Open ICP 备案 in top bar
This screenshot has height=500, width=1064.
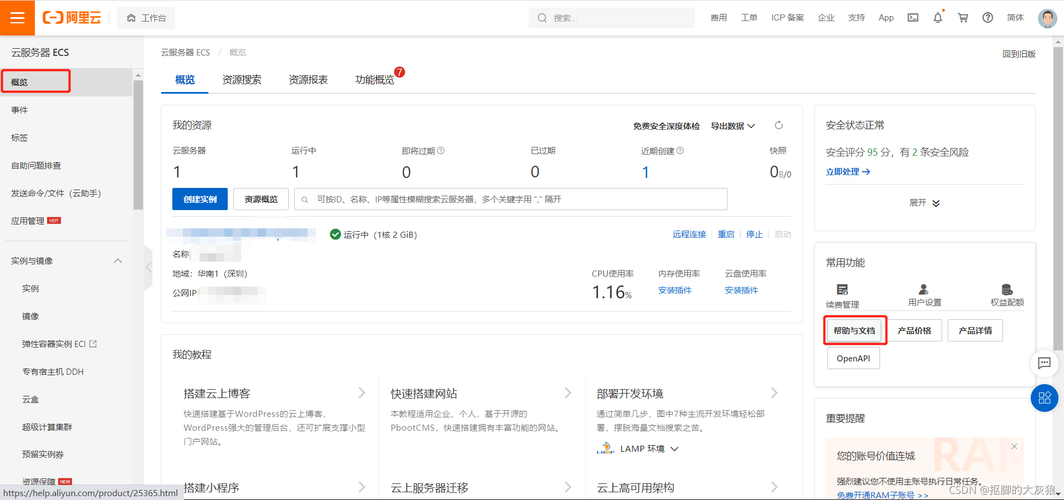[x=787, y=18]
